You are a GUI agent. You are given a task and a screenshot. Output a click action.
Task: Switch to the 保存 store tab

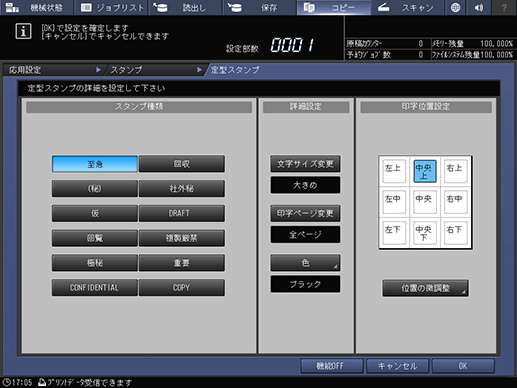click(x=259, y=7)
